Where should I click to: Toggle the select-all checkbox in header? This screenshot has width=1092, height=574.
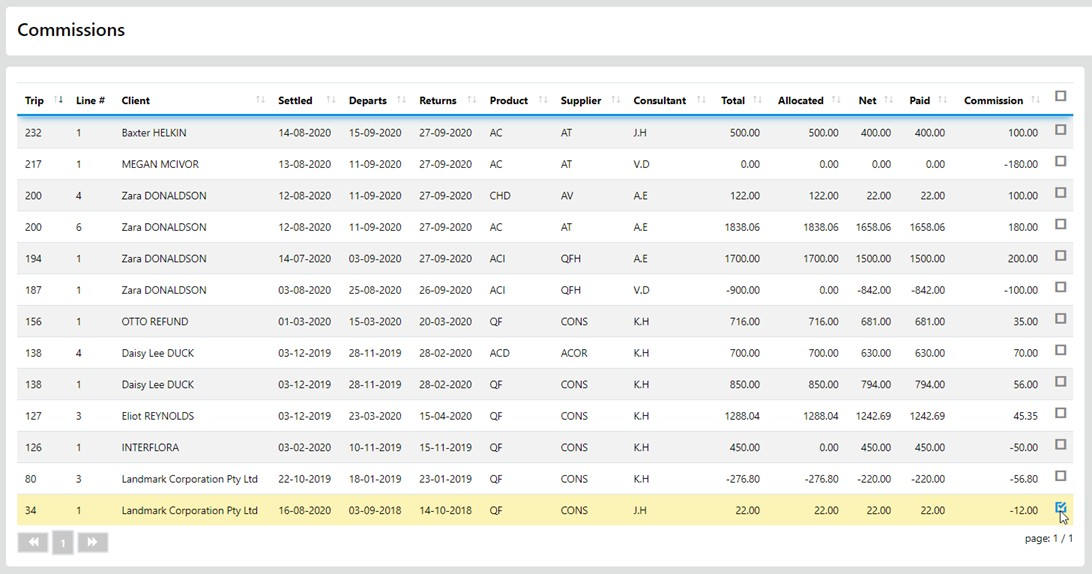[1061, 97]
